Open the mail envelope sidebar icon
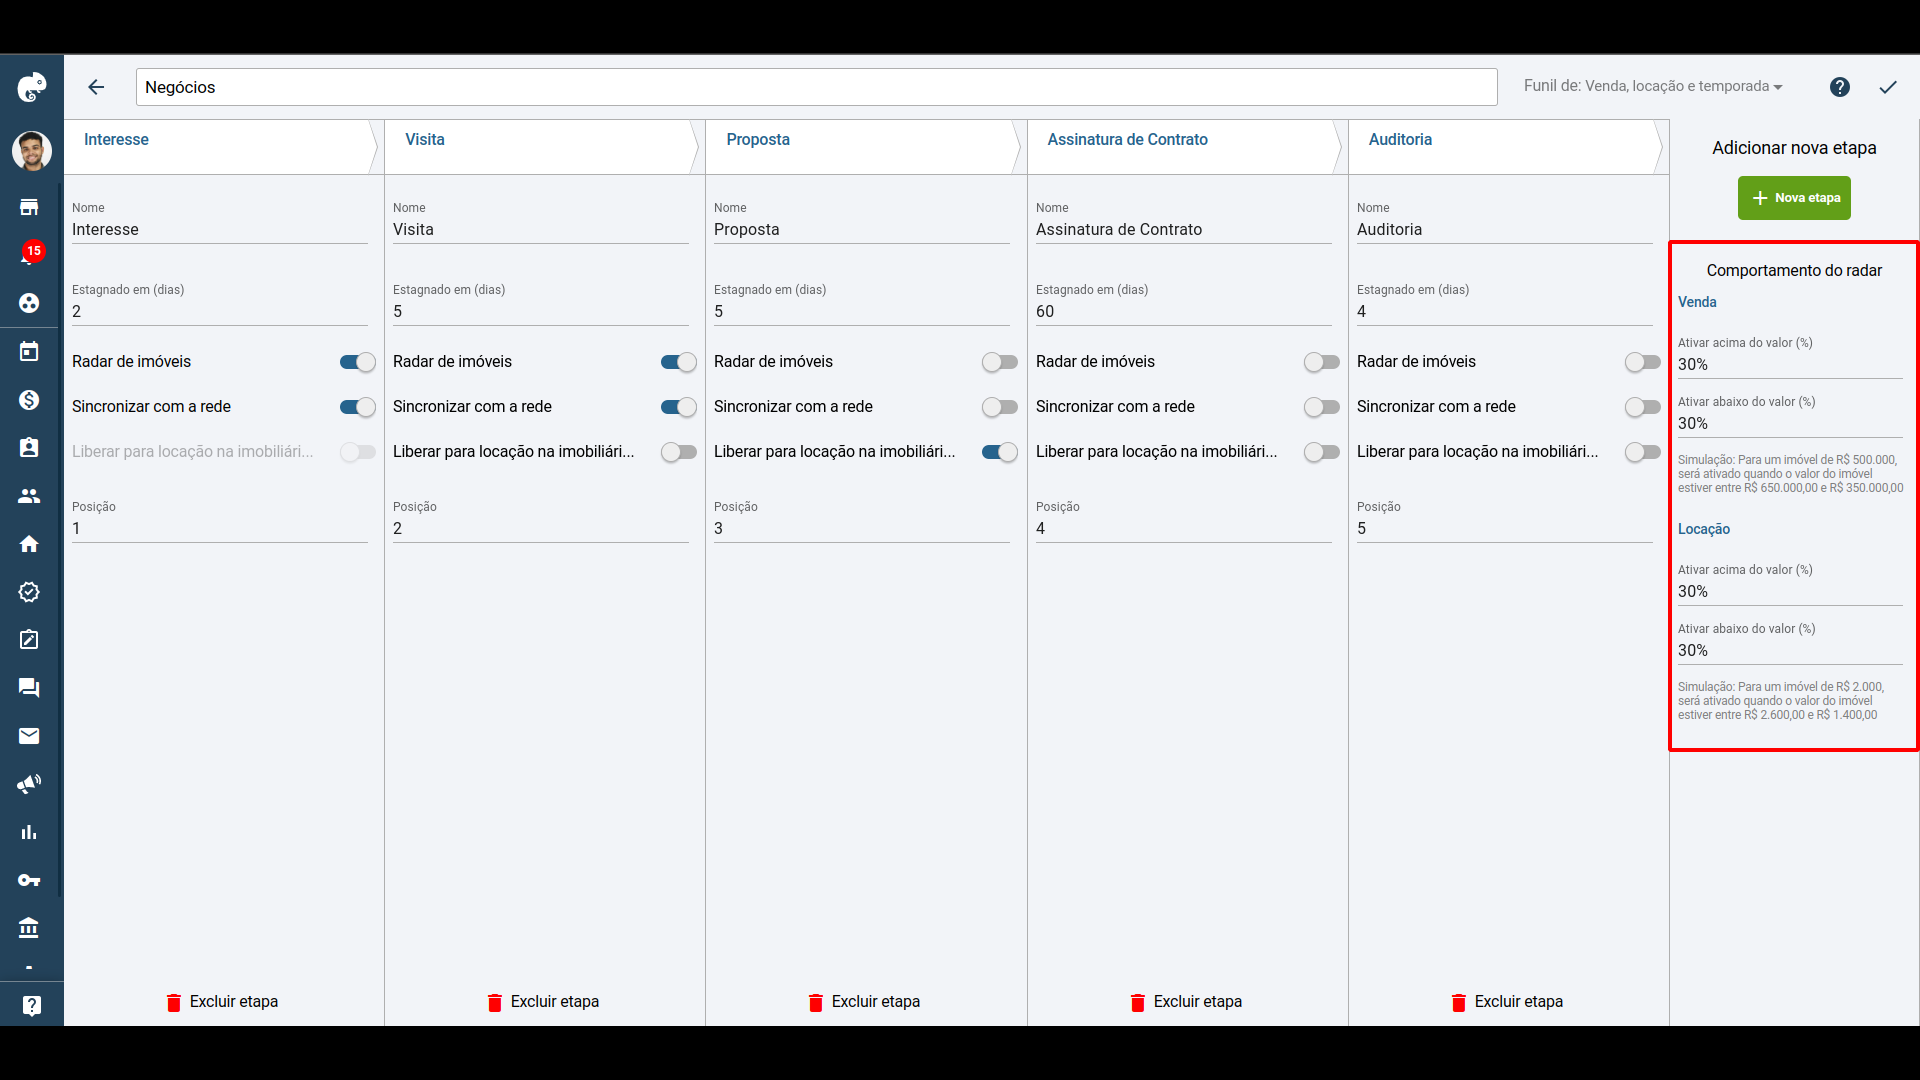 [x=29, y=736]
